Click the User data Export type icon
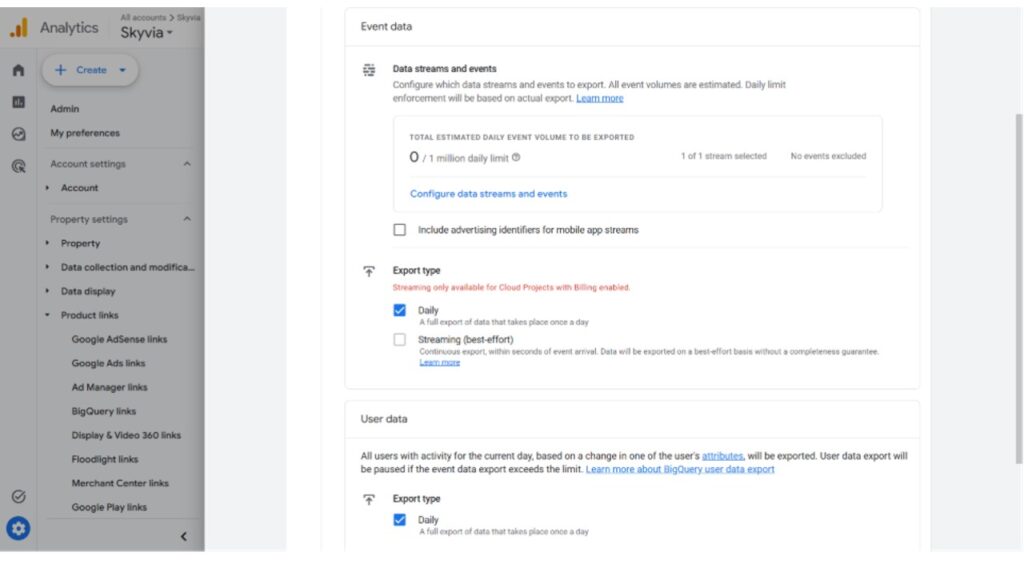 coord(369,500)
